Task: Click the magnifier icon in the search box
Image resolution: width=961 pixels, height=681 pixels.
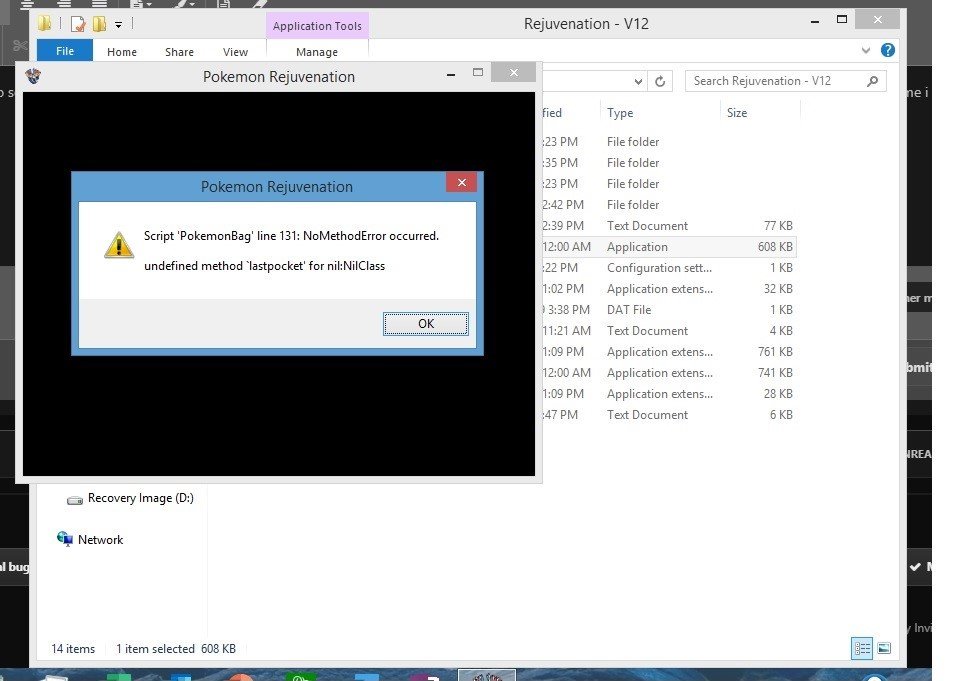Action: tap(872, 81)
